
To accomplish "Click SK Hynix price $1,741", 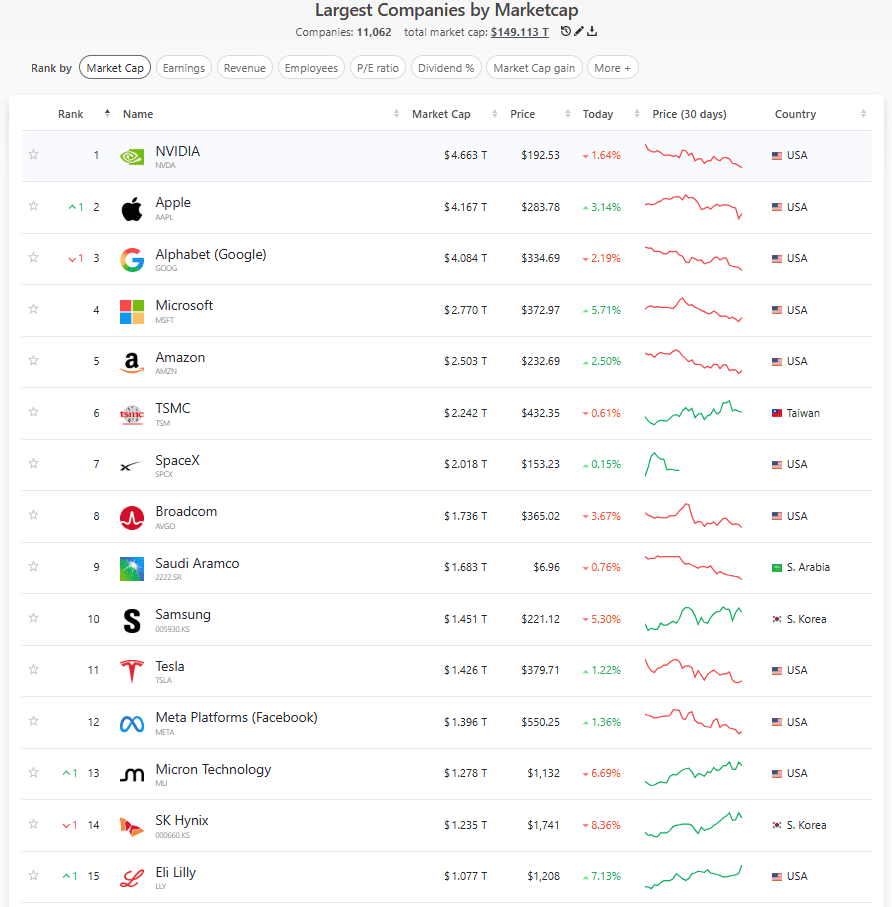I will pos(543,825).
